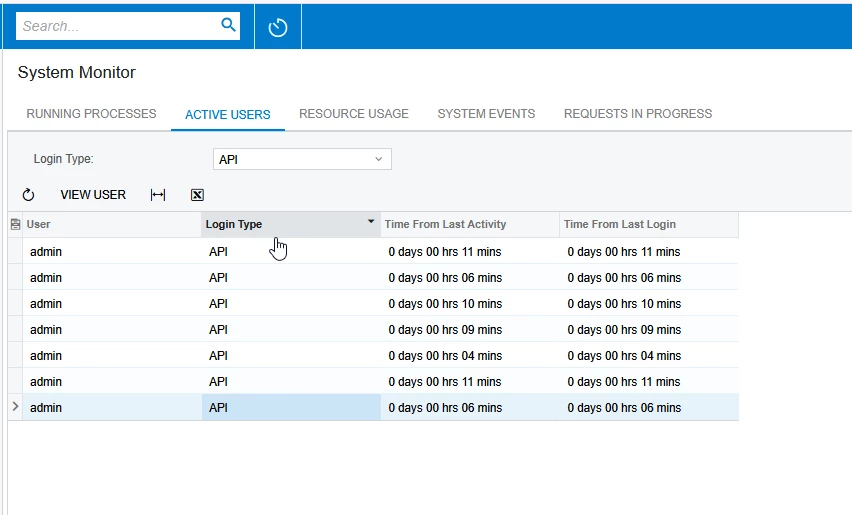The height and width of the screenshot is (515, 852).
Task: Open the recent history clock icon
Action: pos(278,27)
